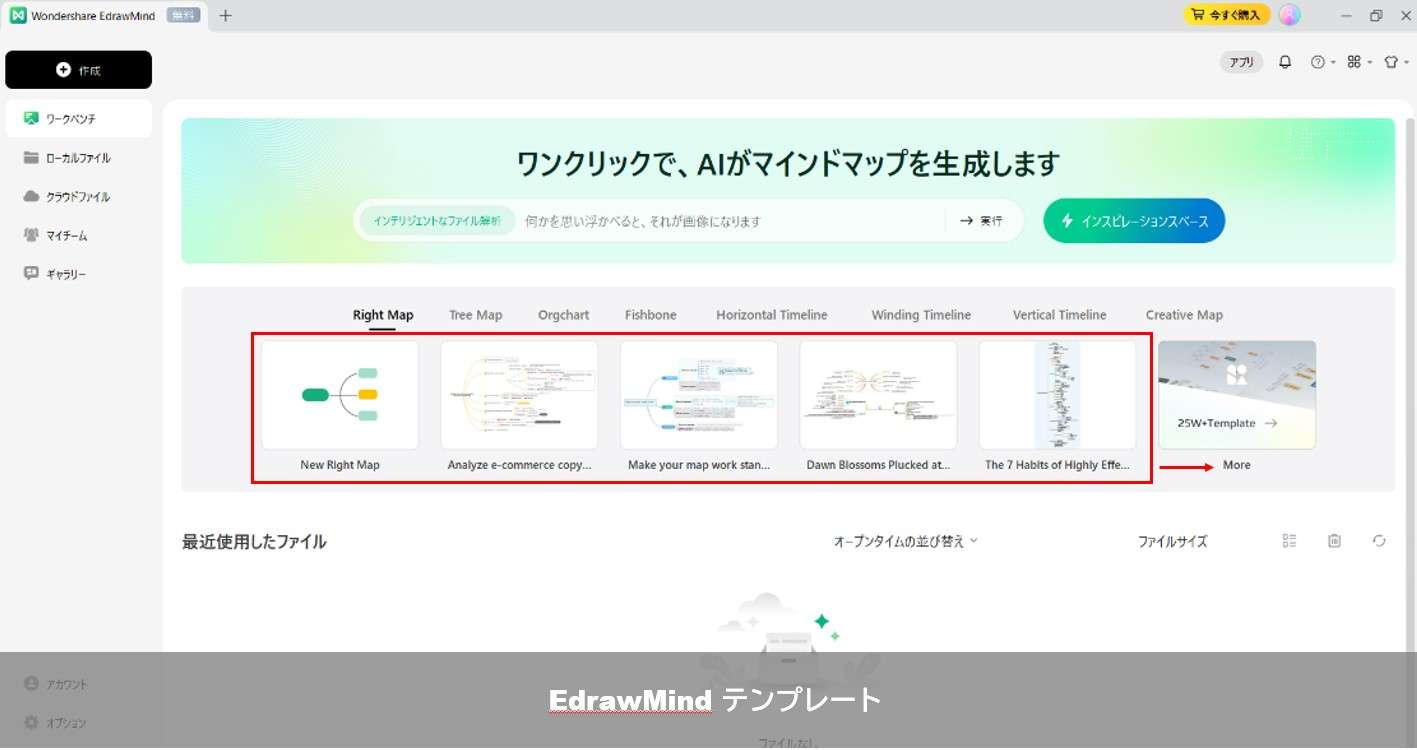The image size is (1417, 750).
Task: Open The 7 Habits template thumbnail
Action: [1057, 395]
